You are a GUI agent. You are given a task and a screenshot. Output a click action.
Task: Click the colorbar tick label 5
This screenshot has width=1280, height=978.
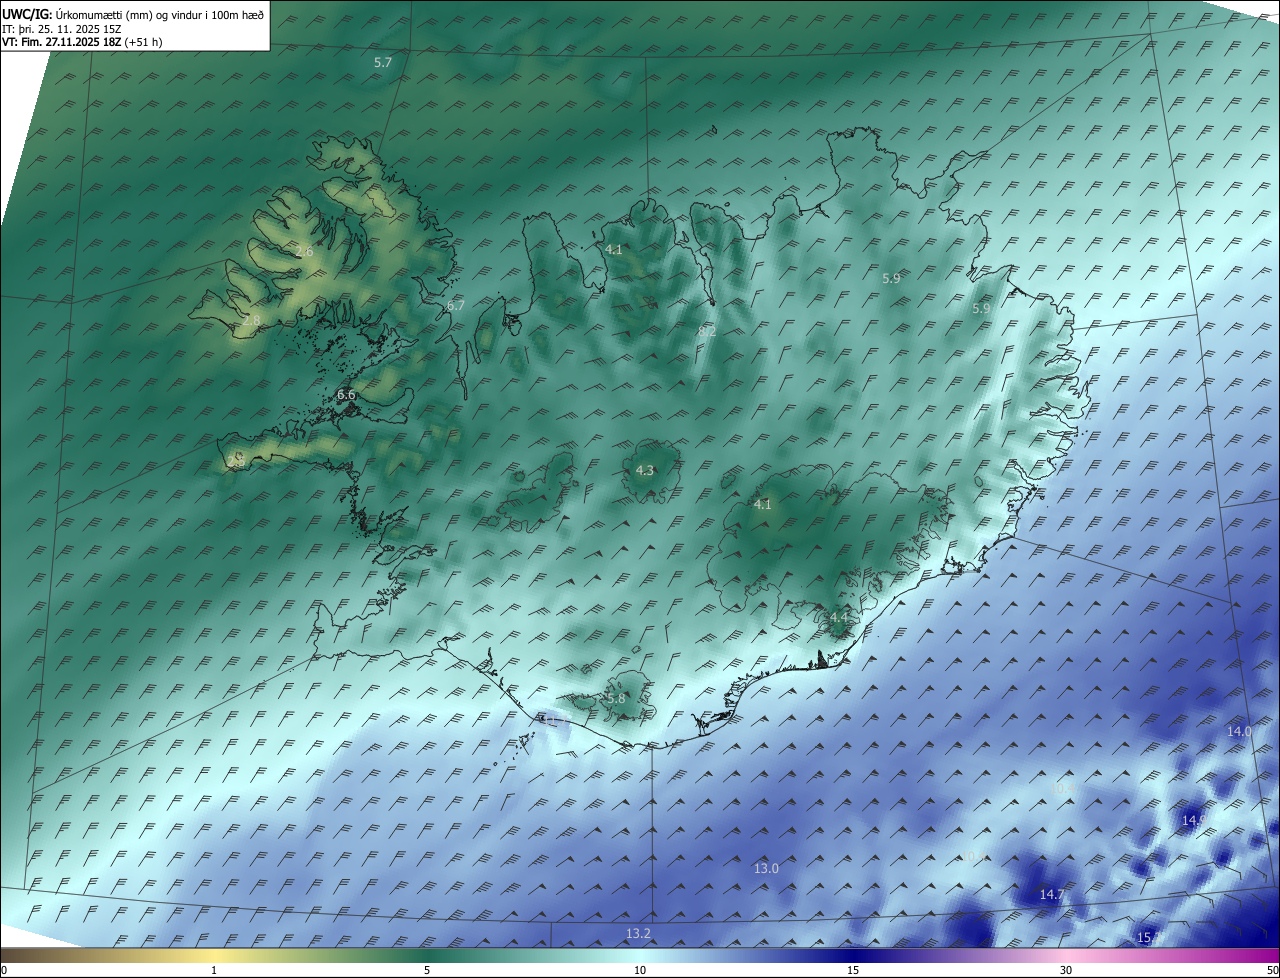click(x=427, y=970)
